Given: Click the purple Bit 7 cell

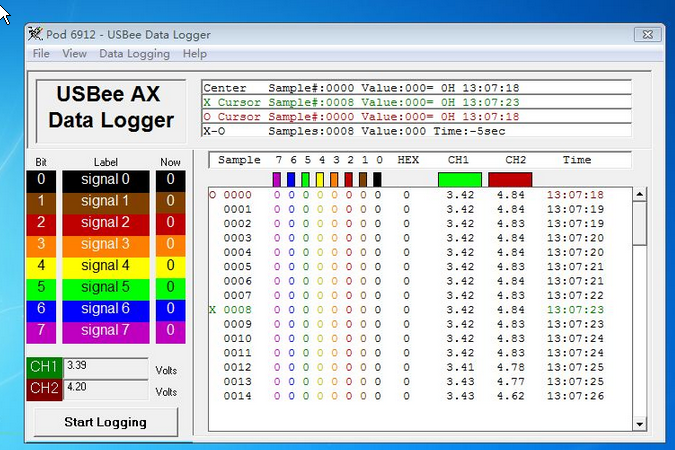Looking at the screenshot, I should pos(41,332).
